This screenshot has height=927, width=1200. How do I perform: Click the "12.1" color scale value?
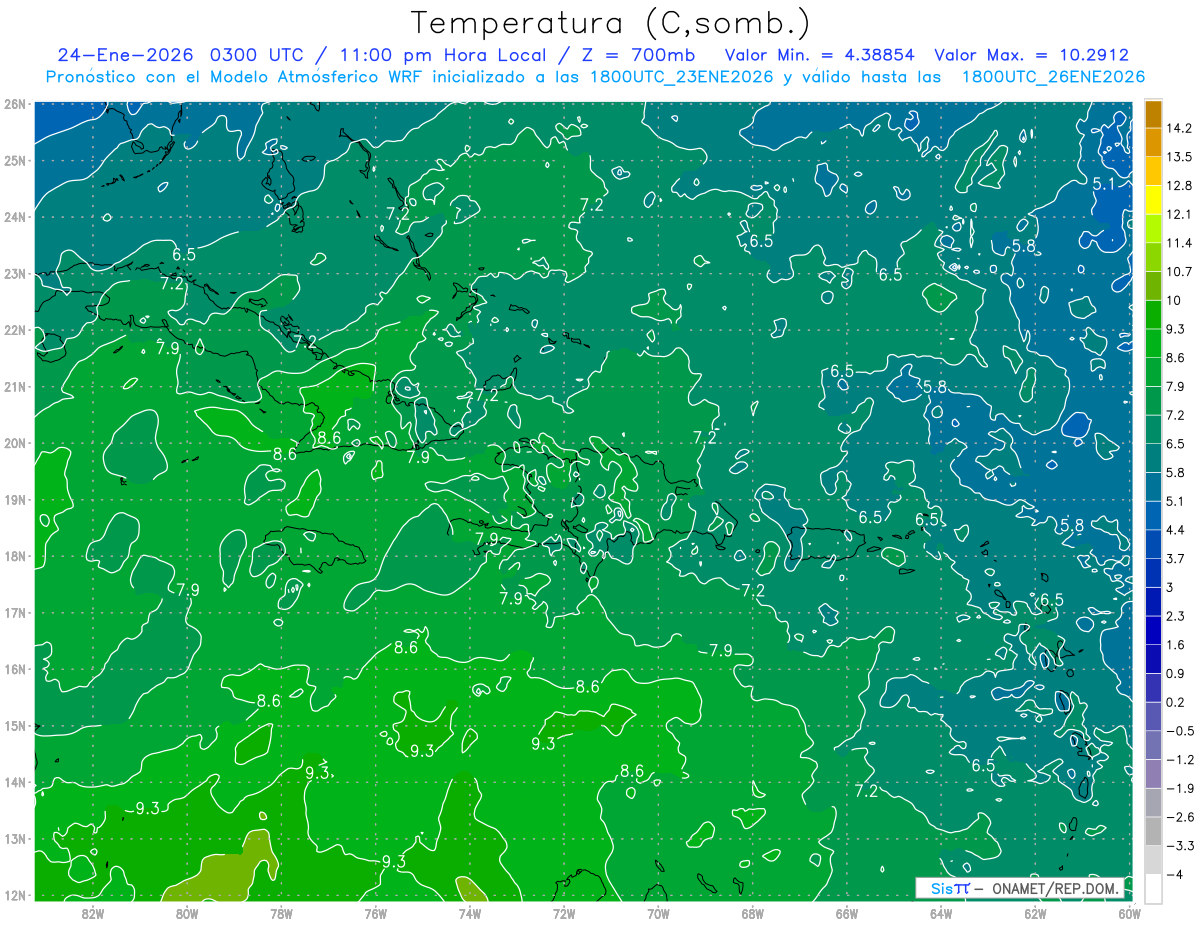coord(1179,214)
